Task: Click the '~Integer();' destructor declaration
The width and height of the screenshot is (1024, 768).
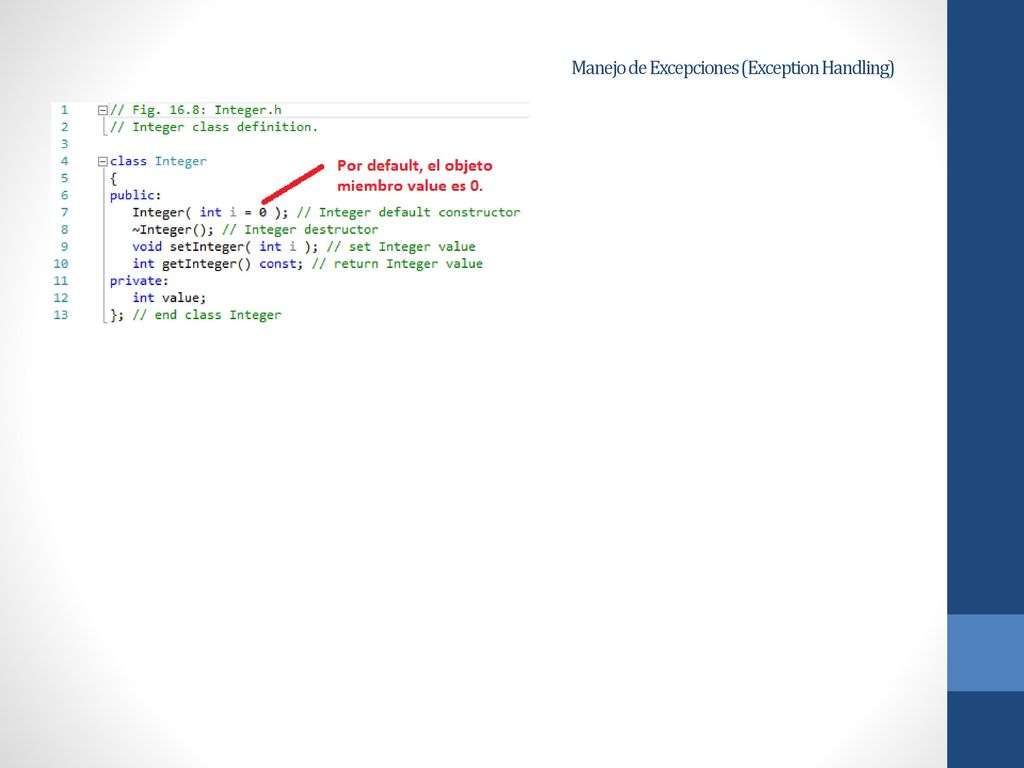Action: pos(173,229)
